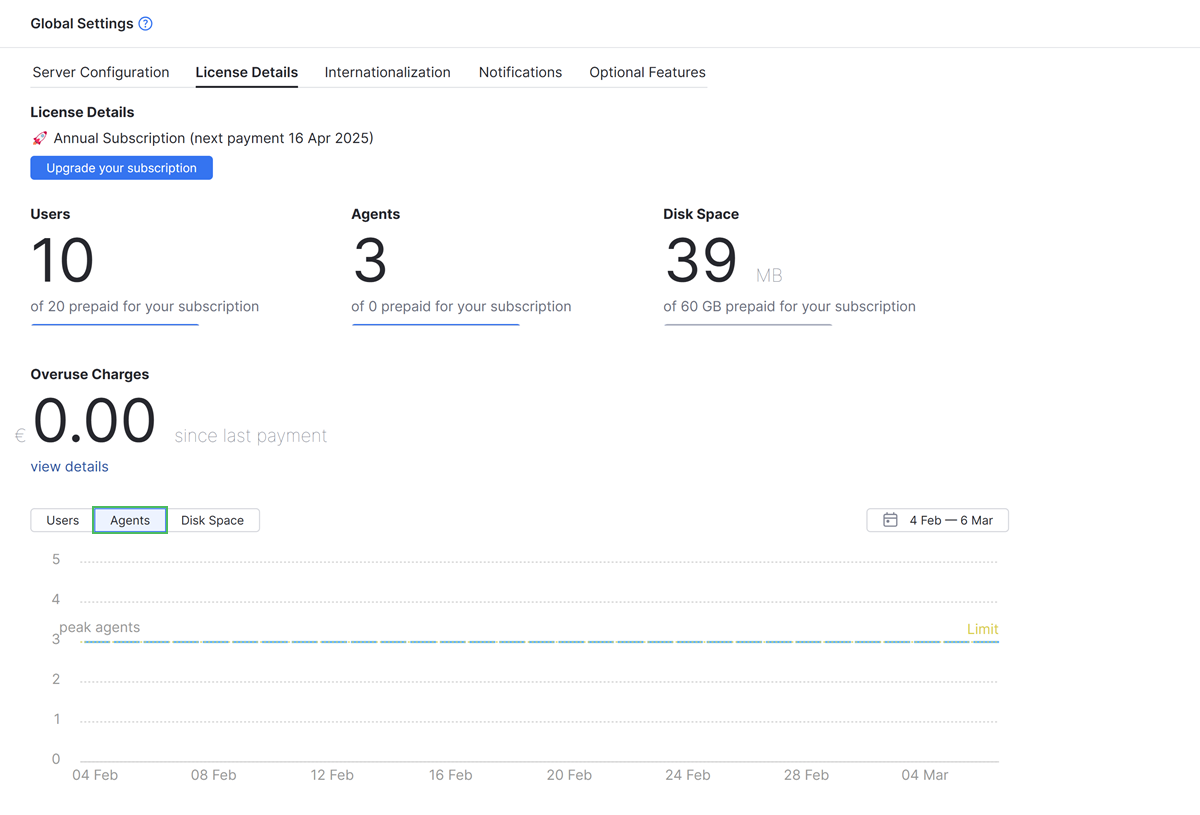The height and width of the screenshot is (815, 1200).
Task: Follow the view details link
Action: (69, 467)
